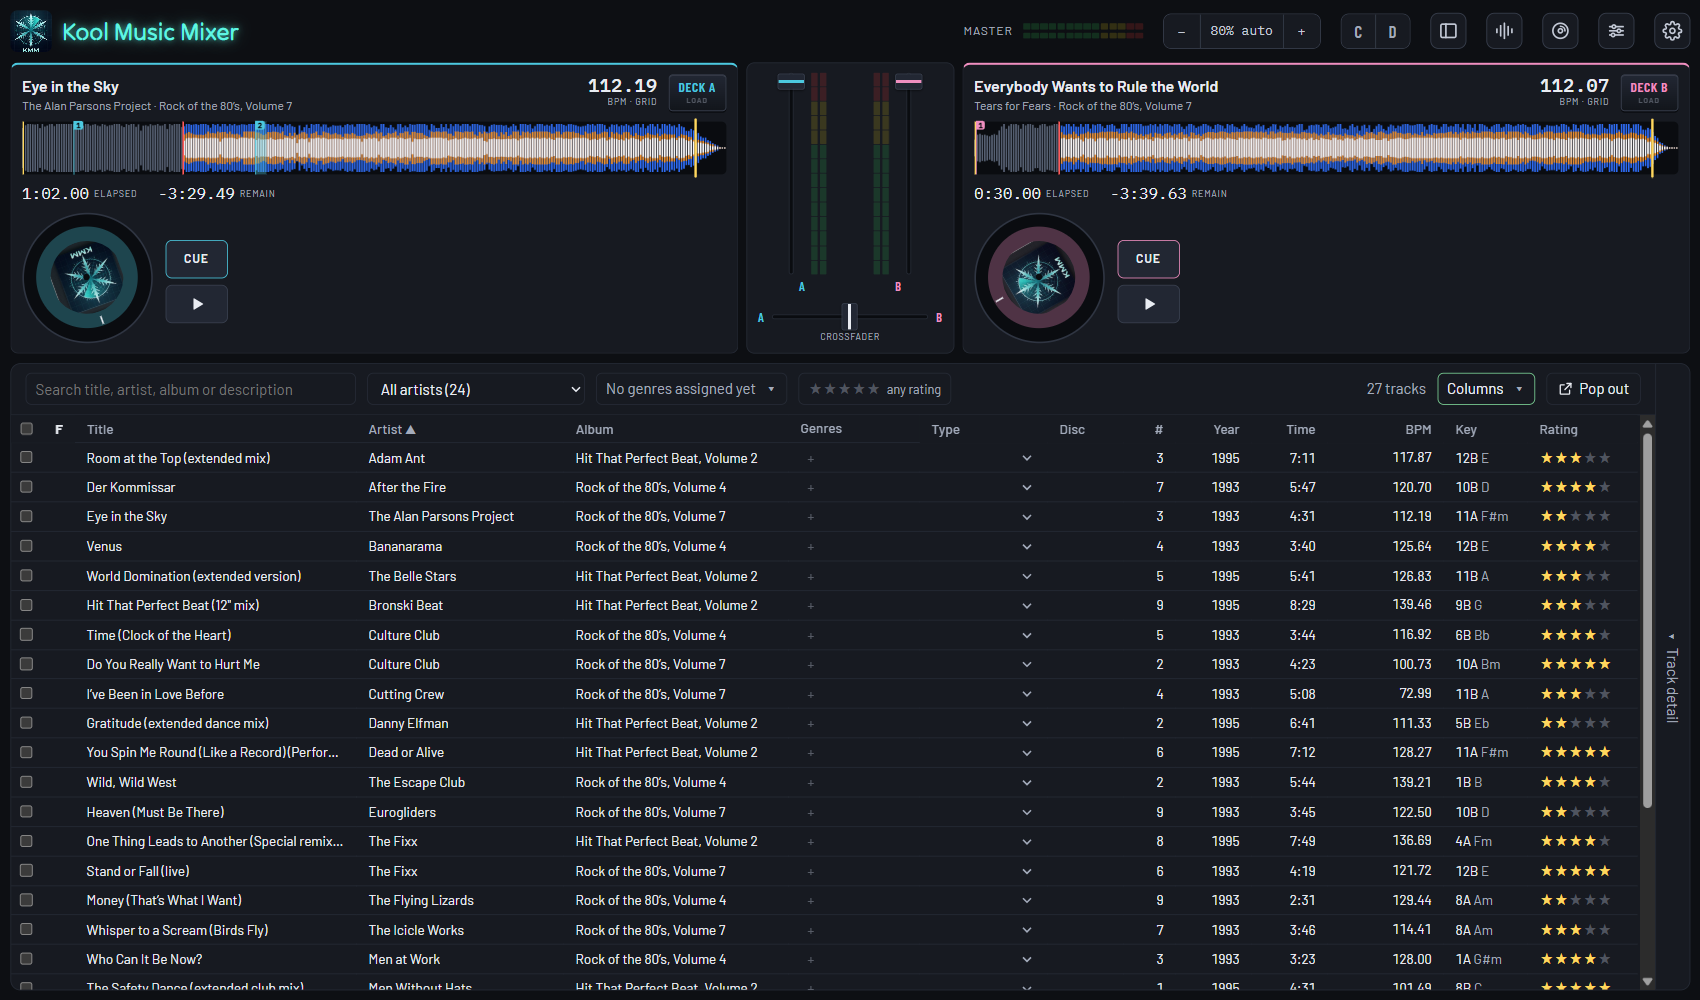1700x1000 pixels.
Task: Decrease master volume with minus button
Action: coord(1181,31)
